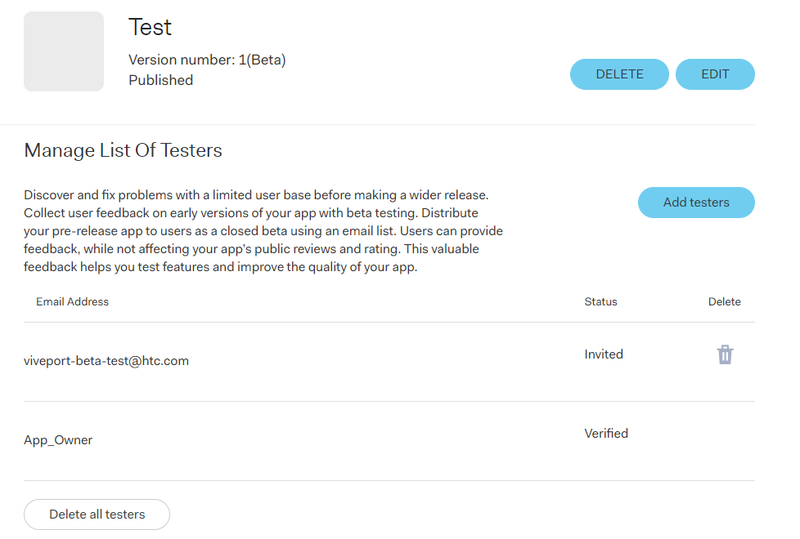800x539 pixels.
Task: Click the Invited status label
Action: click(604, 354)
